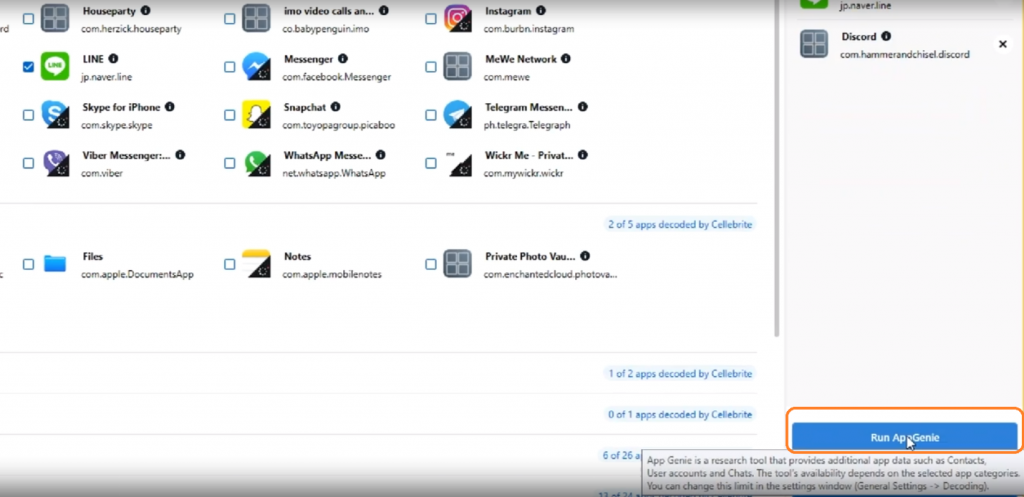Check the Private Photo Vault checkbox

tap(430, 265)
